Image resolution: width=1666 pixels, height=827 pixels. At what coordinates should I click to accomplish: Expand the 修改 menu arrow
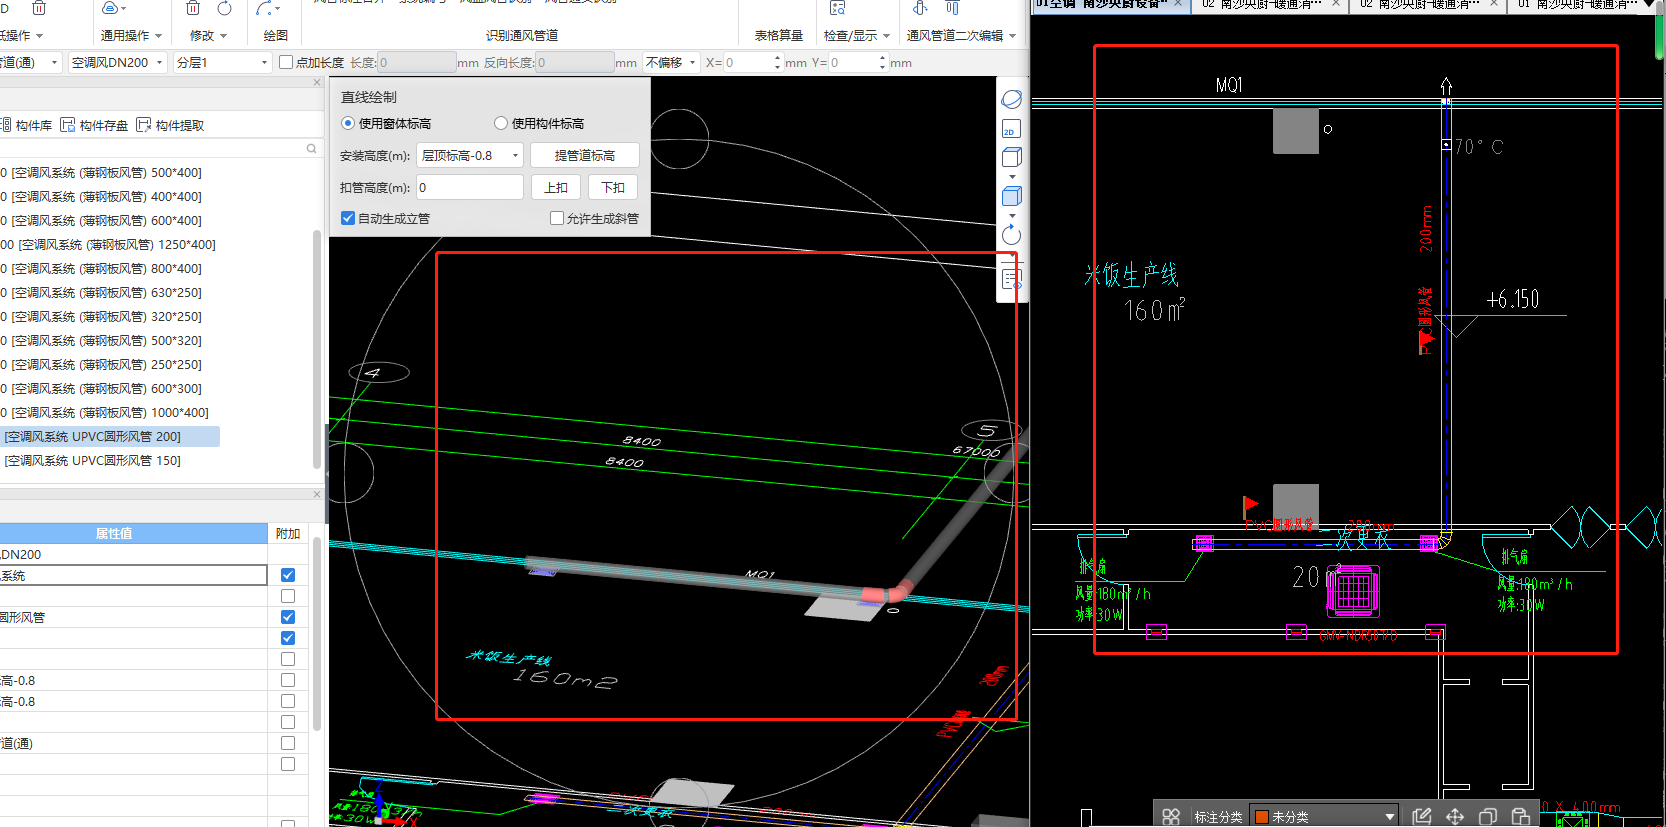pos(224,36)
